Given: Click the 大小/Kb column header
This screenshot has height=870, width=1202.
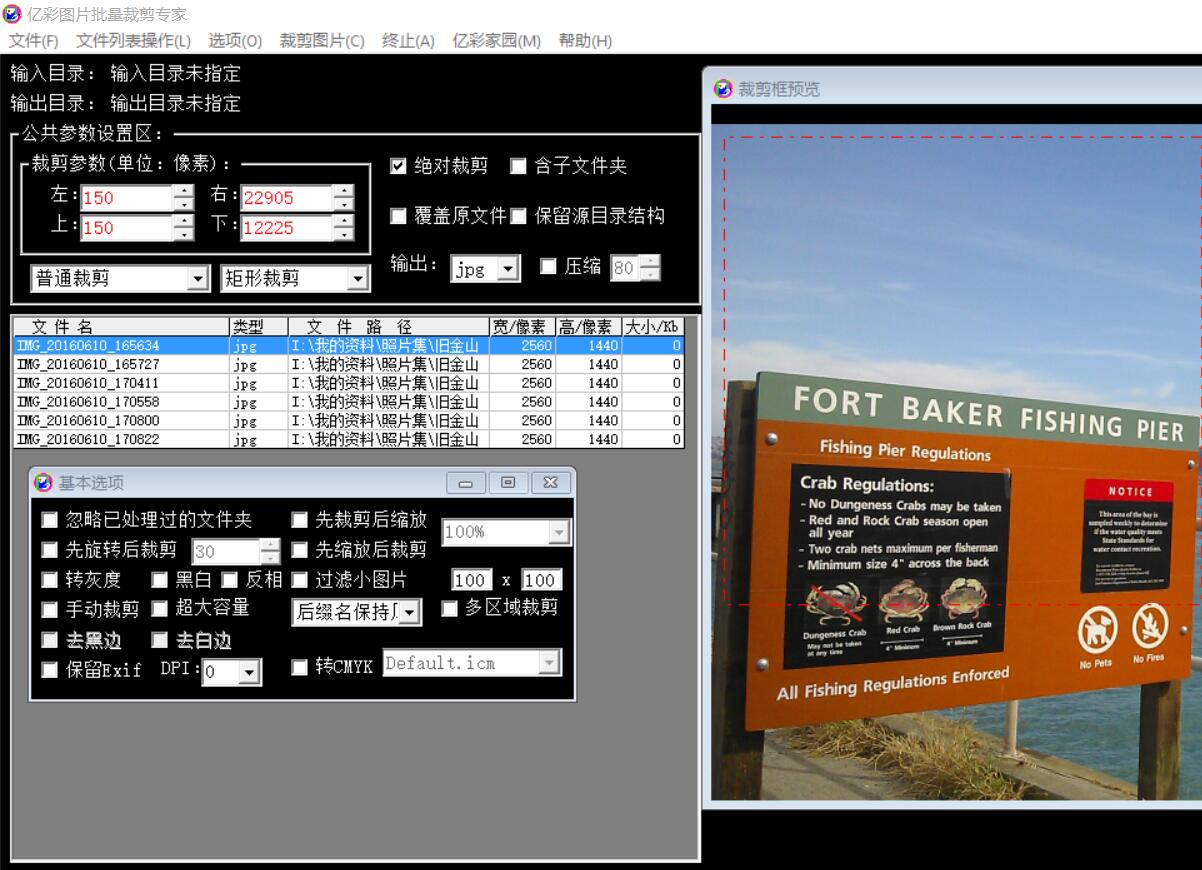Looking at the screenshot, I should (x=652, y=327).
